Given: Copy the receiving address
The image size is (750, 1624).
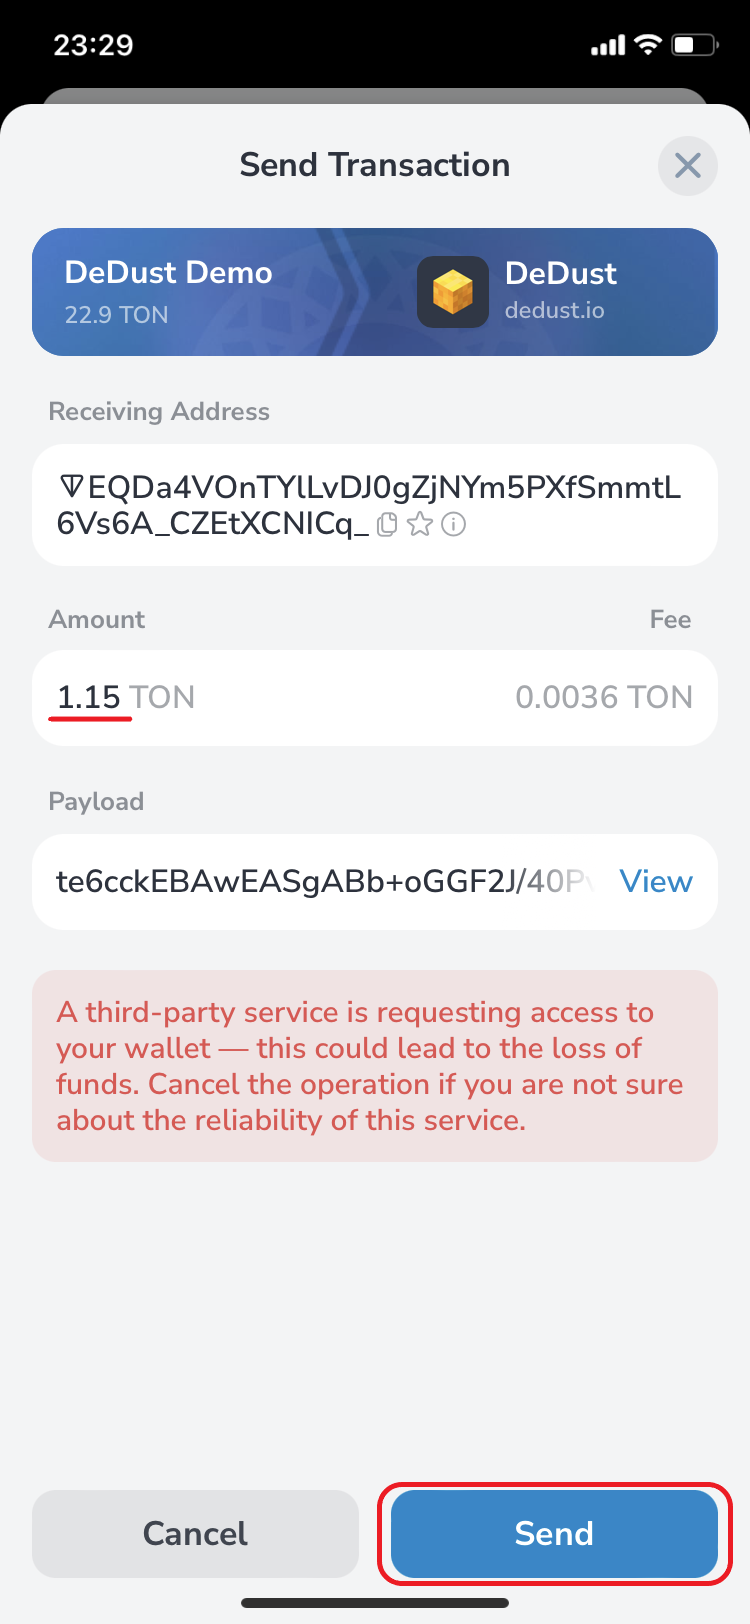Looking at the screenshot, I should click(388, 524).
